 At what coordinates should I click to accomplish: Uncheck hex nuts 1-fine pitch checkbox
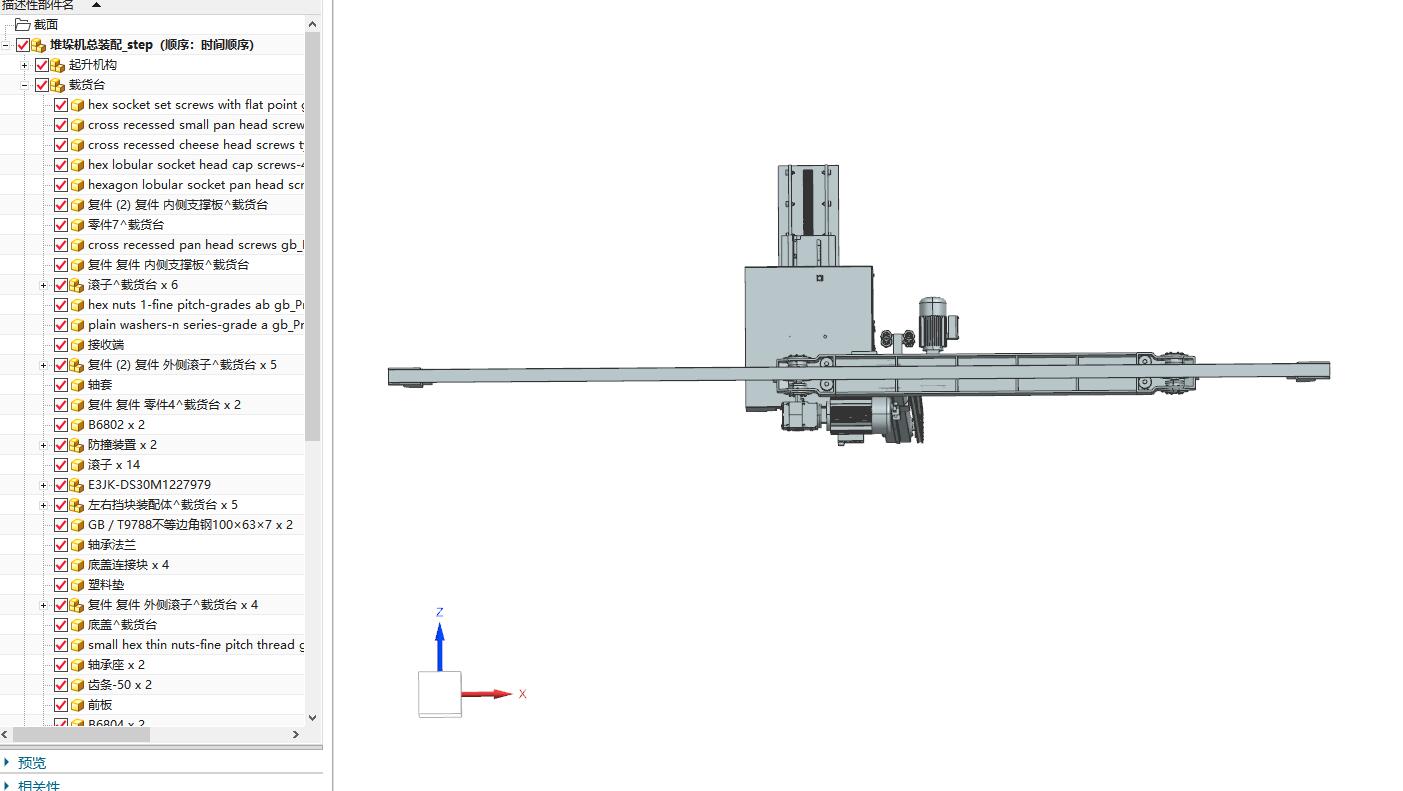[x=61, y=305]
